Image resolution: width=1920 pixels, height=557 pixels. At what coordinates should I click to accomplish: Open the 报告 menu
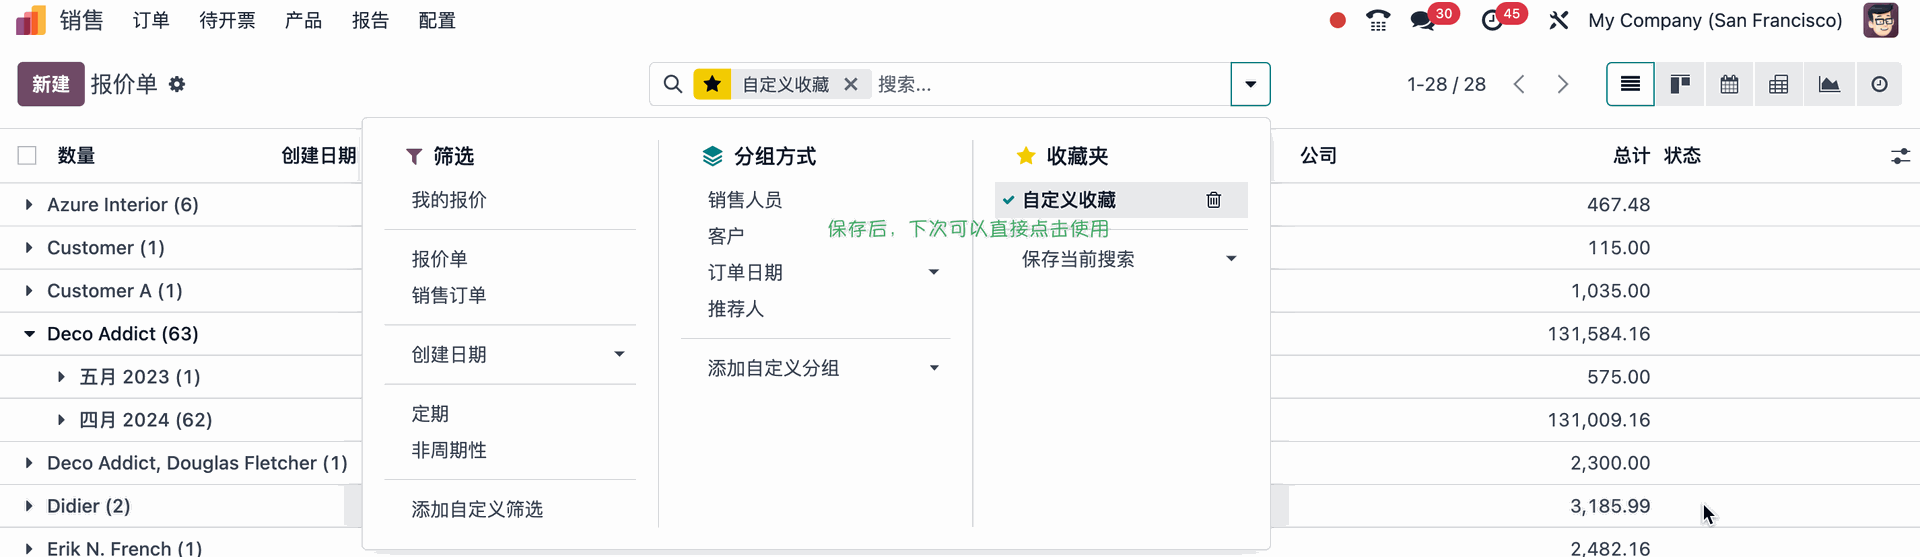[x=370, y=20]
